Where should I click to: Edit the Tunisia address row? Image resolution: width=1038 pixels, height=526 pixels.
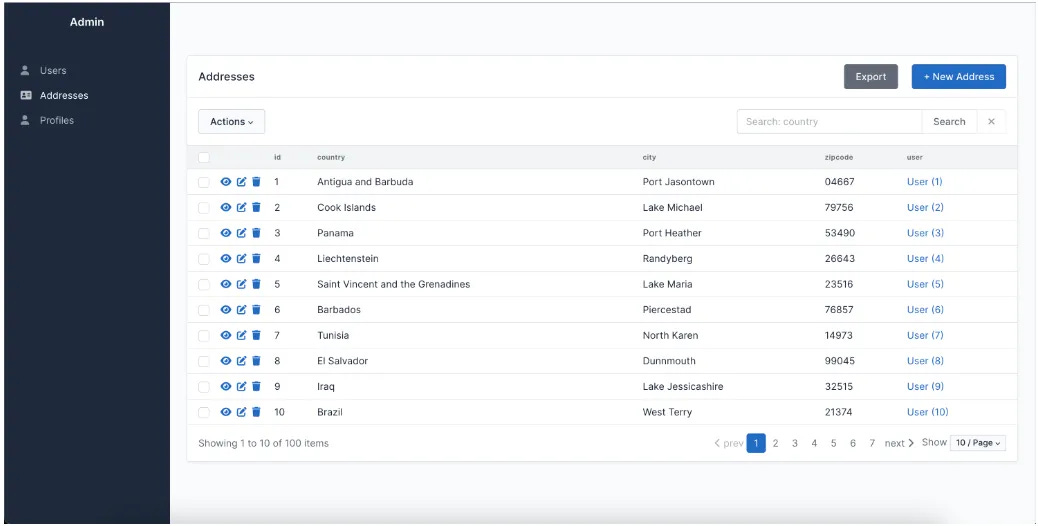click(x=242, y=335)
